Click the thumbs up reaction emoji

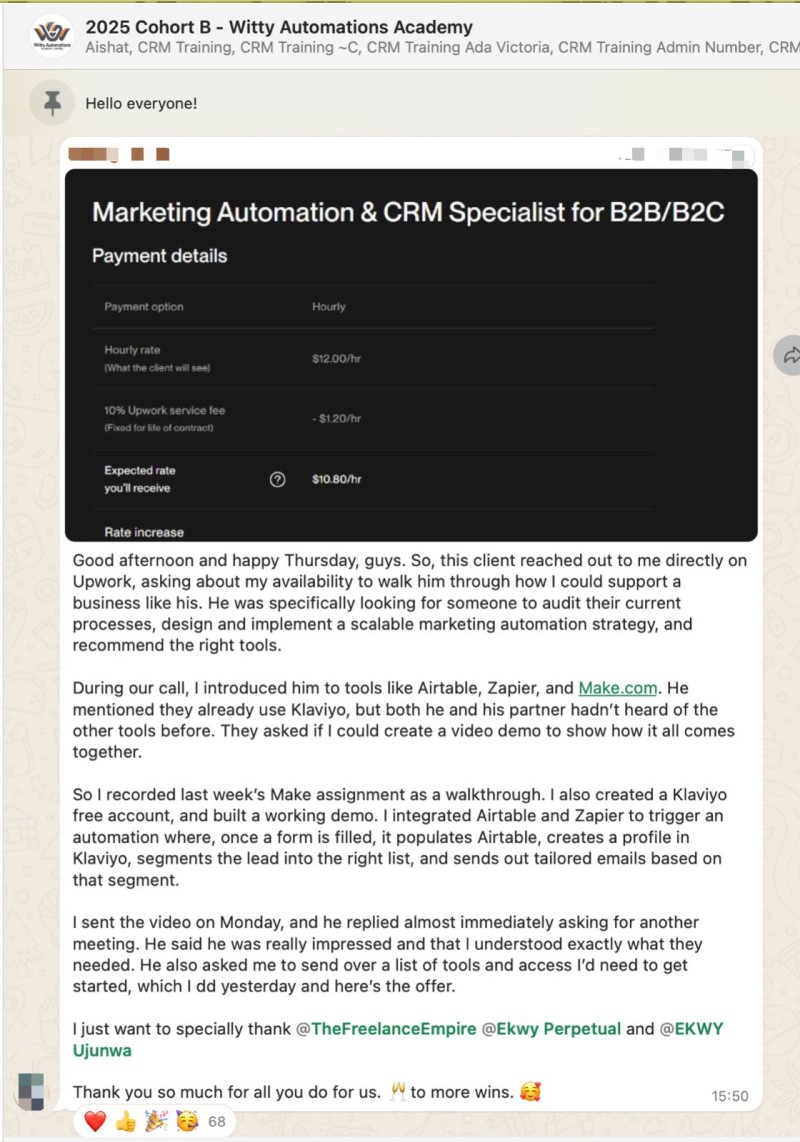tap(125, 1121)
